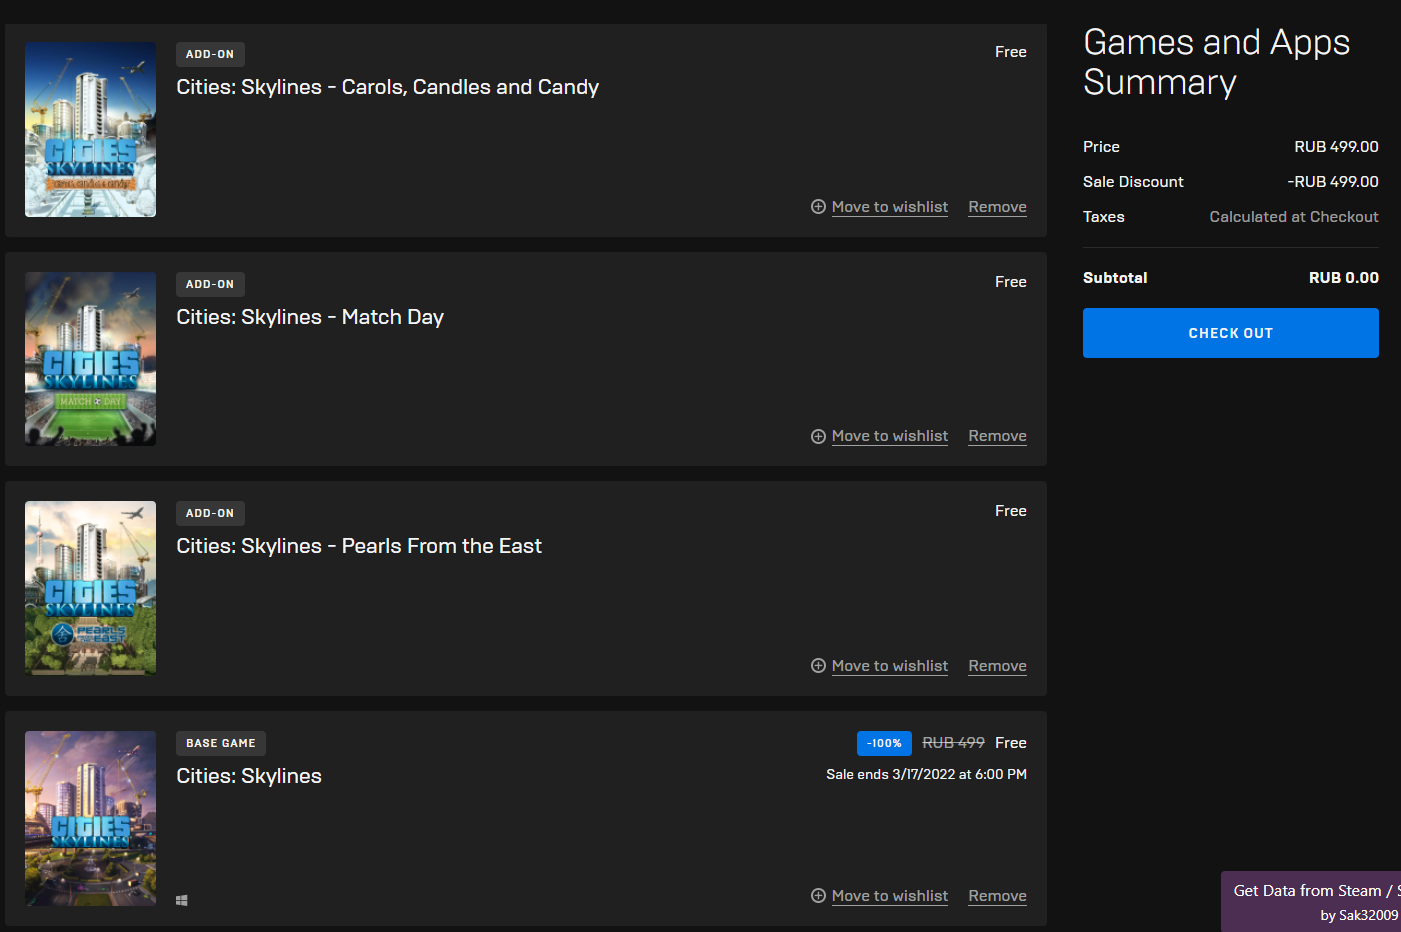This screenshot has width=1401, height=932.
Task: Open the Cities: Skylines - Match Day title
Action: tap(310, 317)
